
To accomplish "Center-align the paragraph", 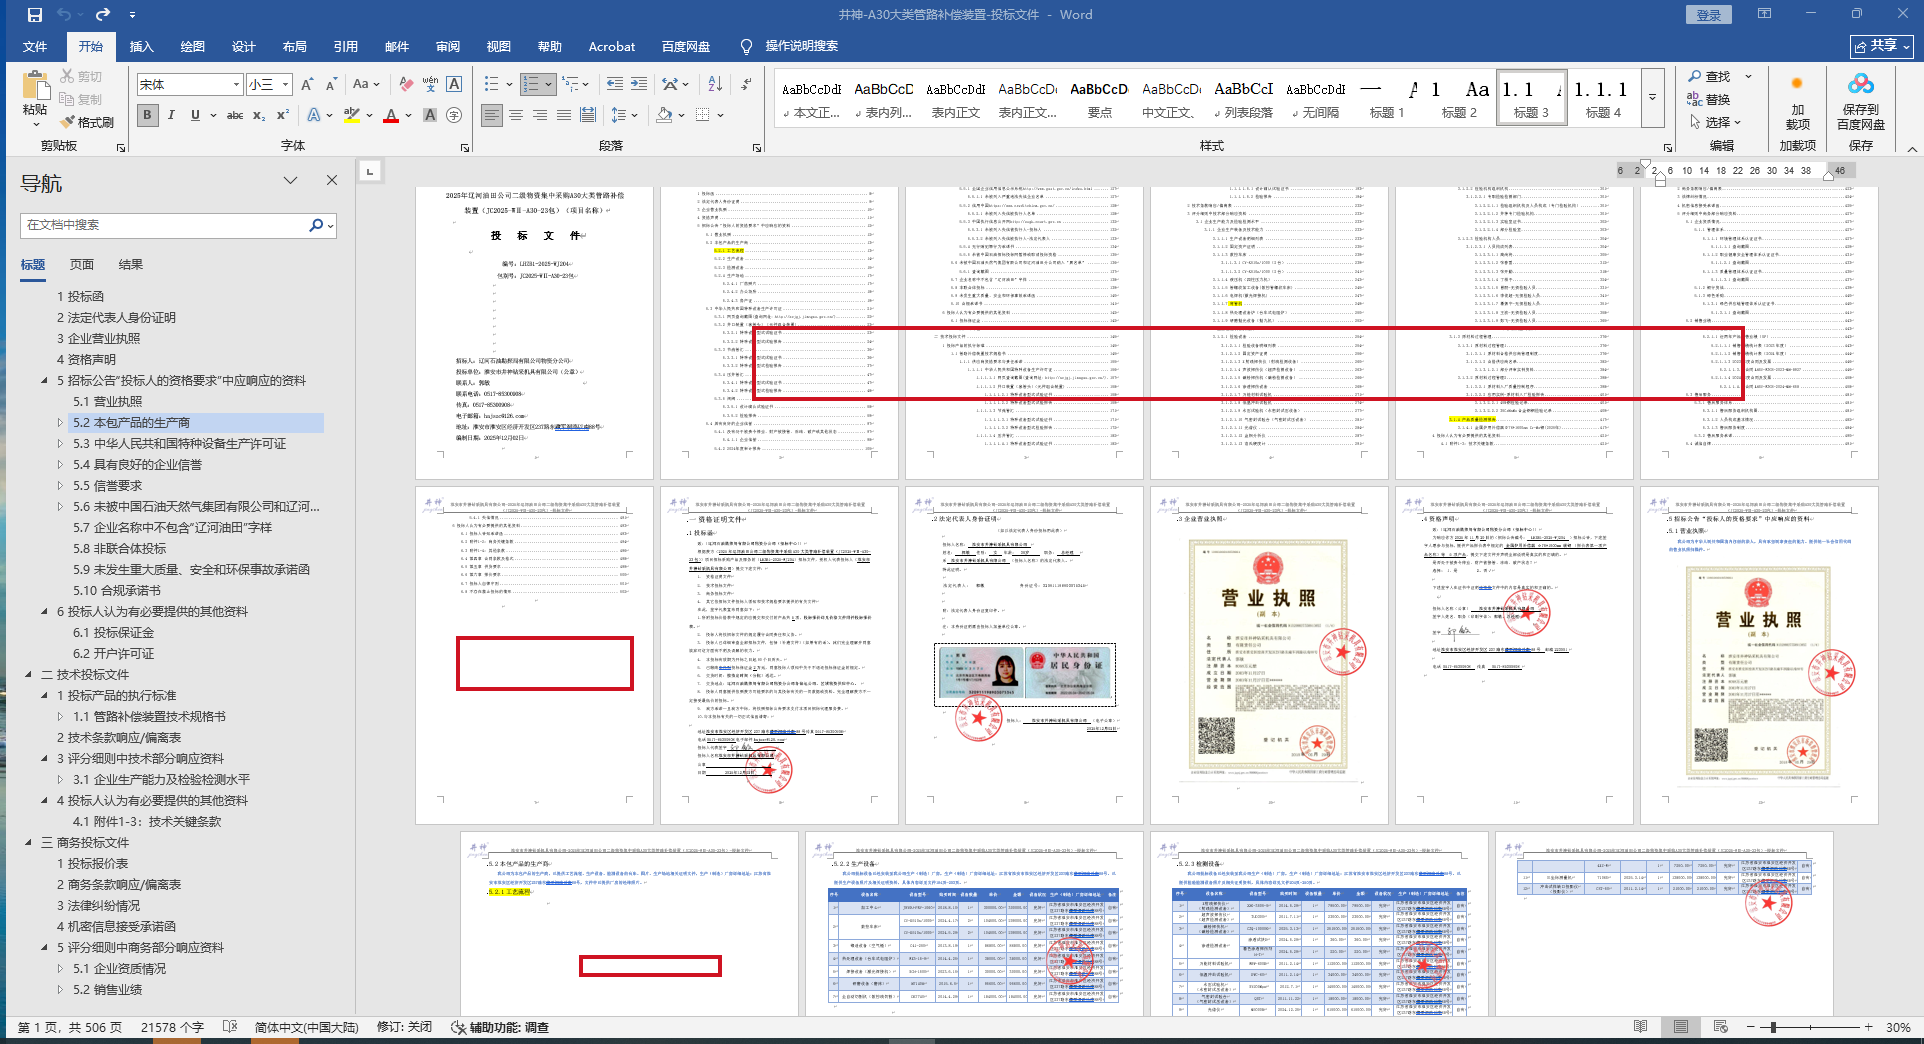I will [x=516, y=115].
